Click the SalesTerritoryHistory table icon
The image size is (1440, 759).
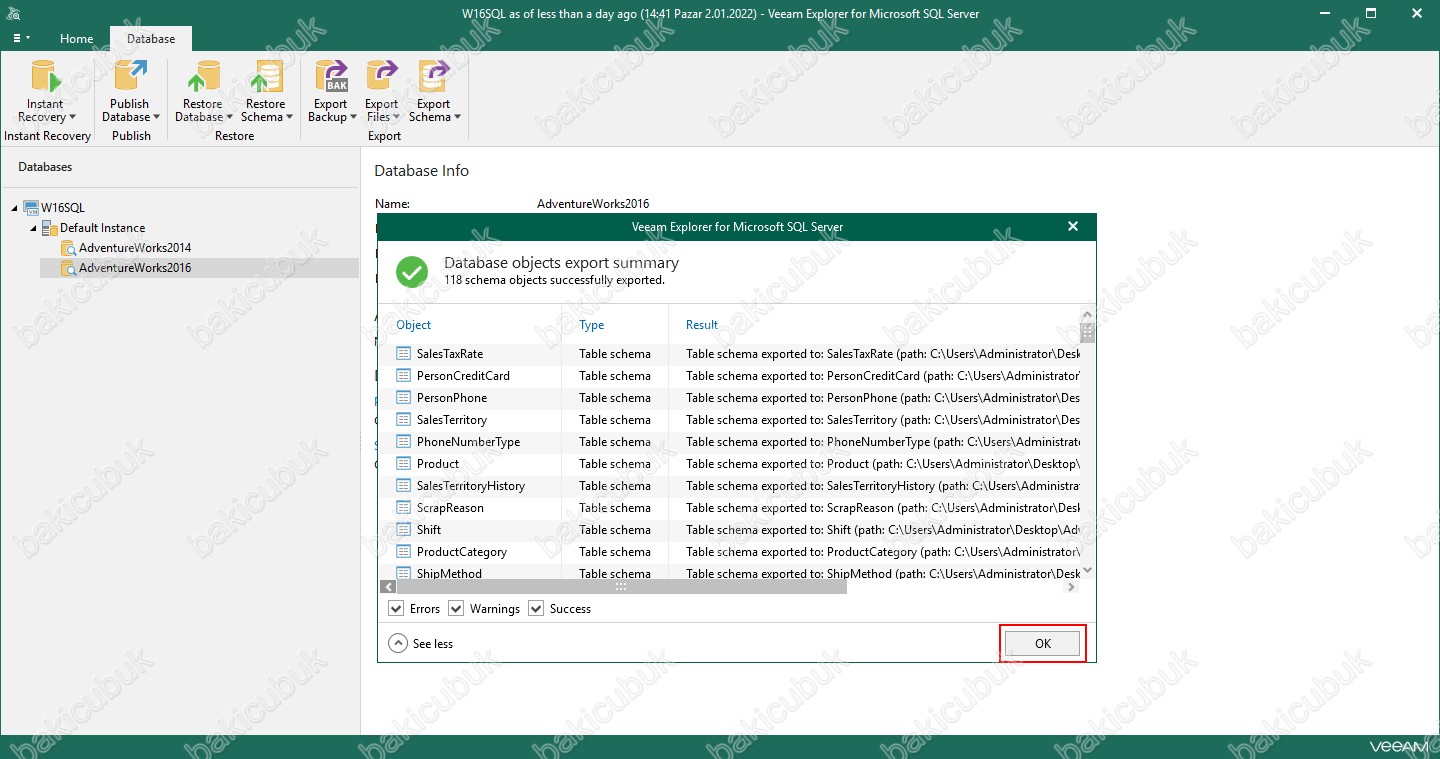pyautogui.click(x=404, y=486)
